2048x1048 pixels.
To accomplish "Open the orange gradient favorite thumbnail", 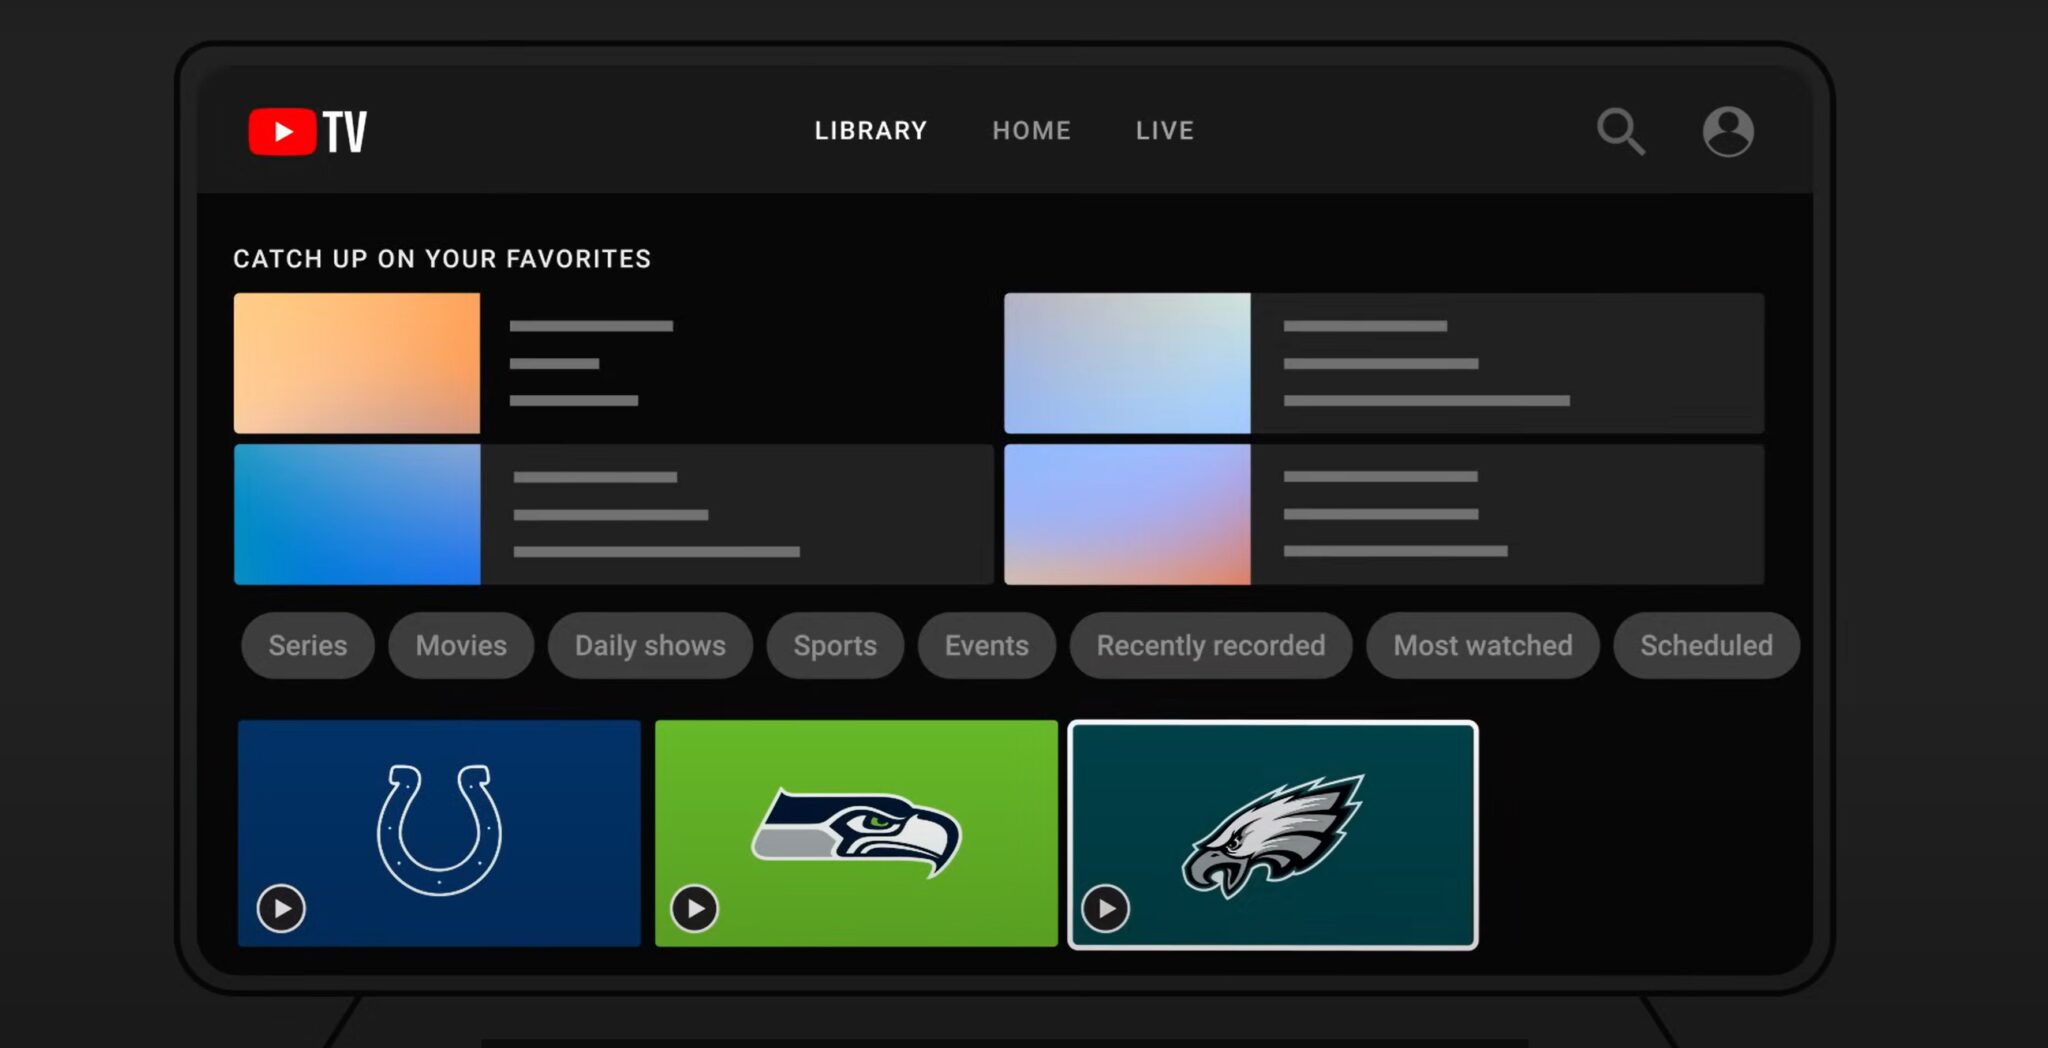I will click(357, 363).
